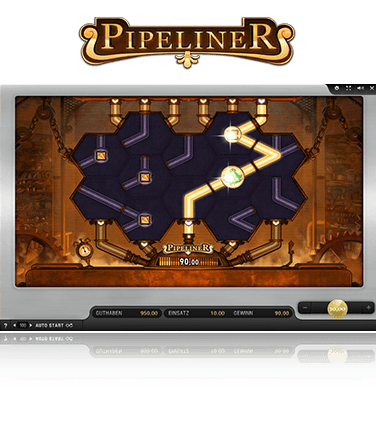
Task: Click the gold coin bet chip
Action: coord(337,309)
